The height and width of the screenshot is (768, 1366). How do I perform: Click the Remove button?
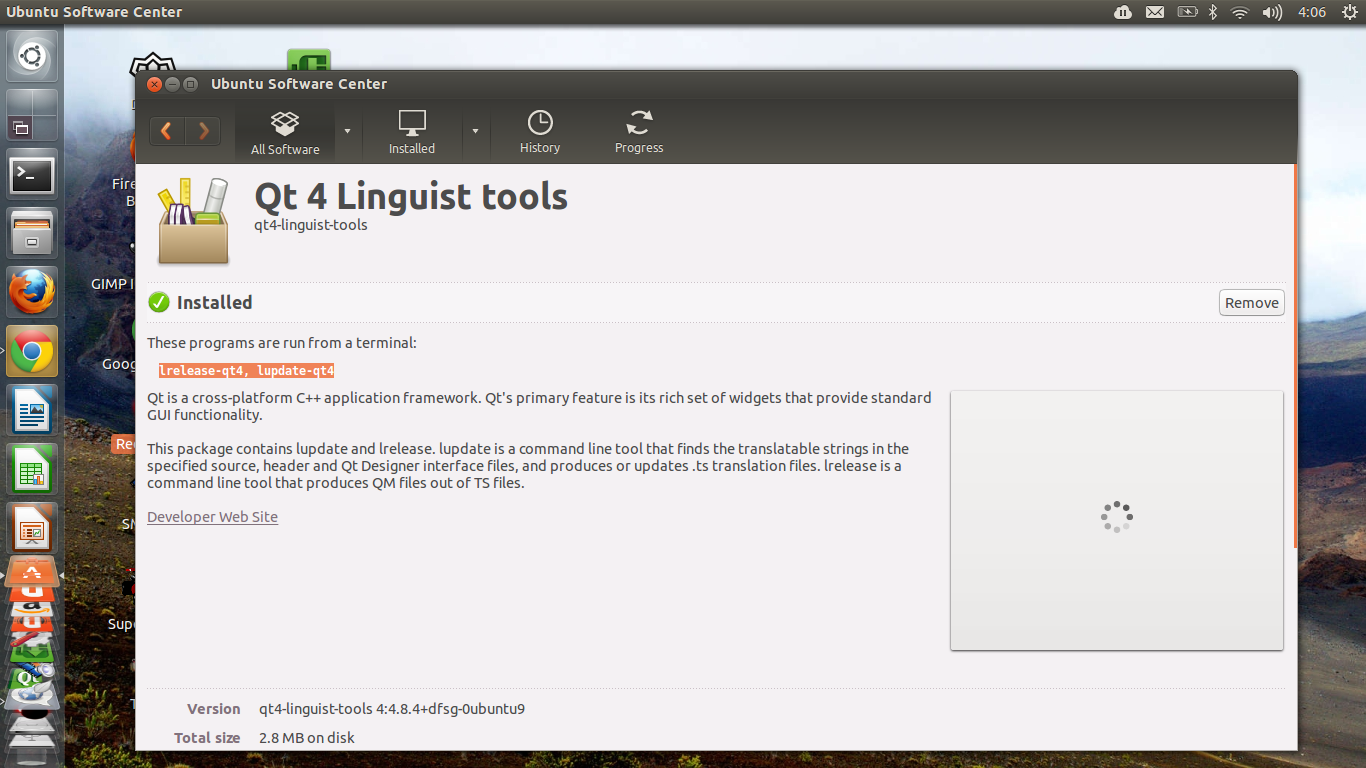pos(1251,303)
